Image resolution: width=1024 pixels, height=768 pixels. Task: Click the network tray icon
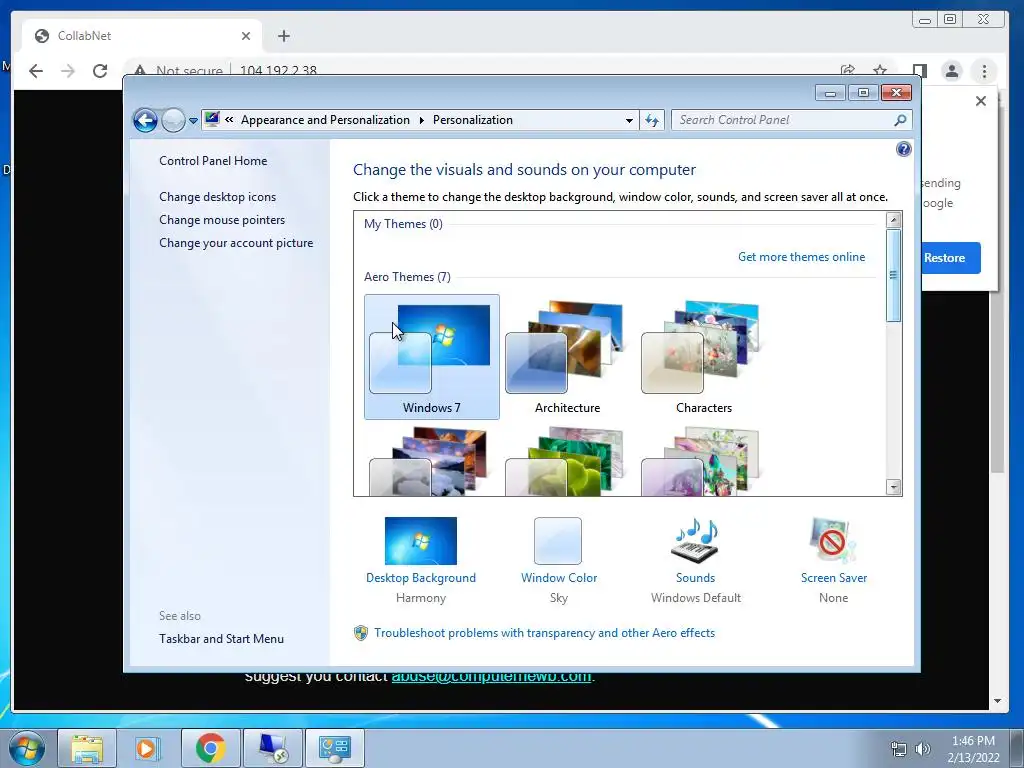click(899, 749)
